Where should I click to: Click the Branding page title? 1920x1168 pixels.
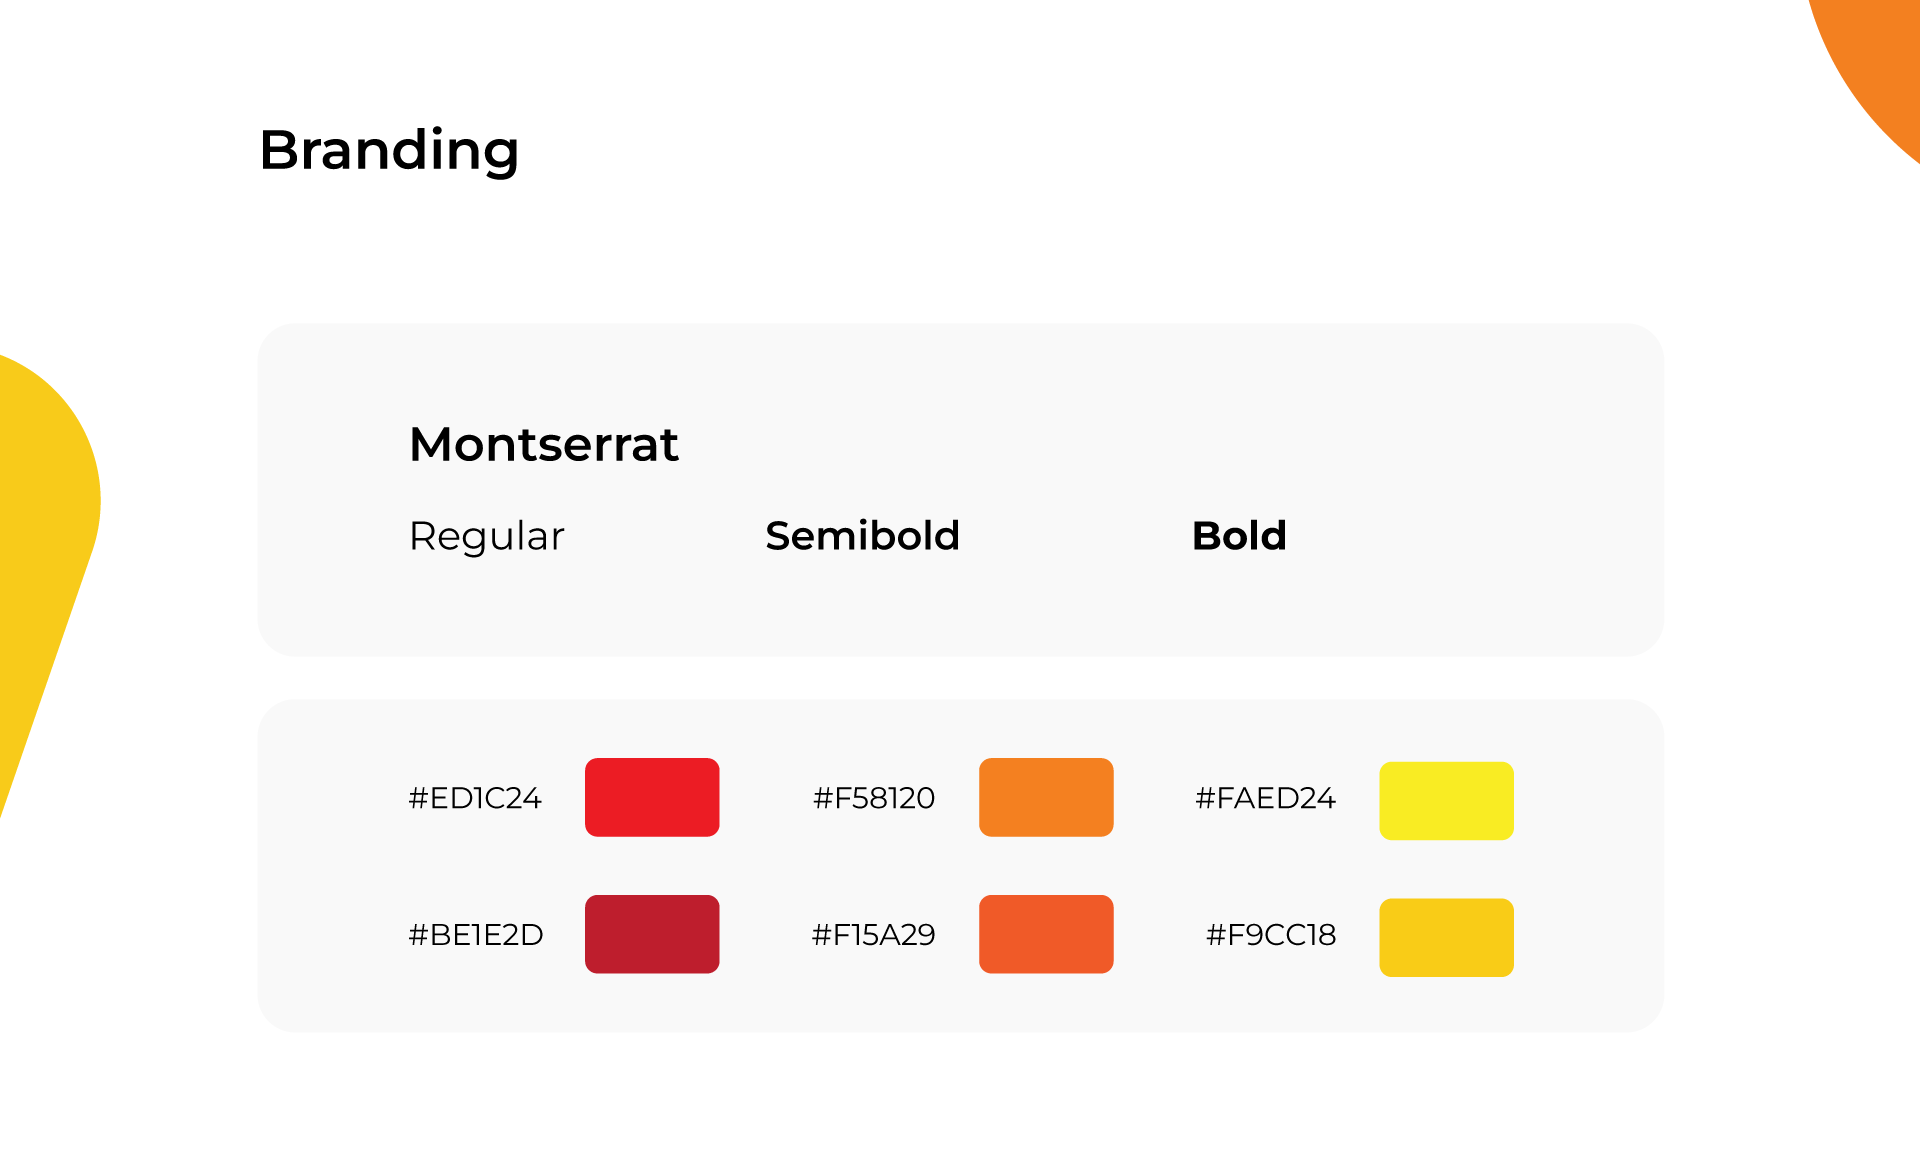[x=389, y=150]
